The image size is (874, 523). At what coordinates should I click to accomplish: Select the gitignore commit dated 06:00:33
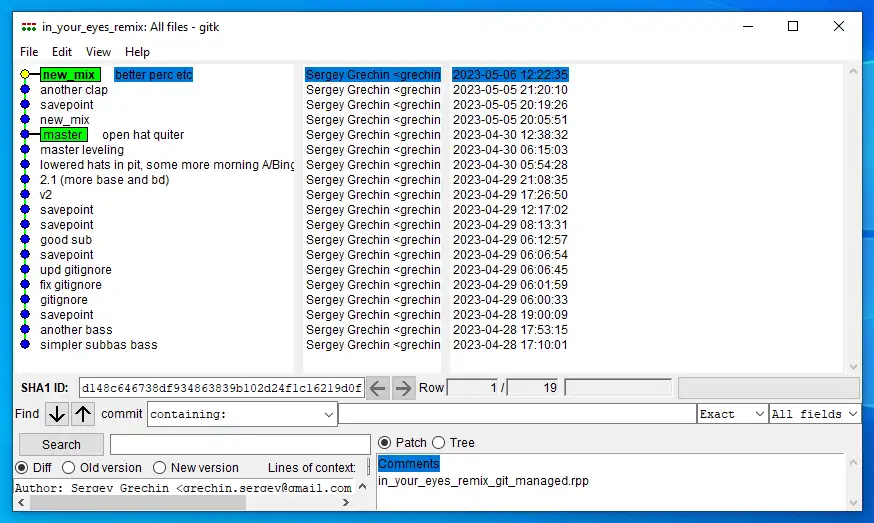(x=64, y=300)
